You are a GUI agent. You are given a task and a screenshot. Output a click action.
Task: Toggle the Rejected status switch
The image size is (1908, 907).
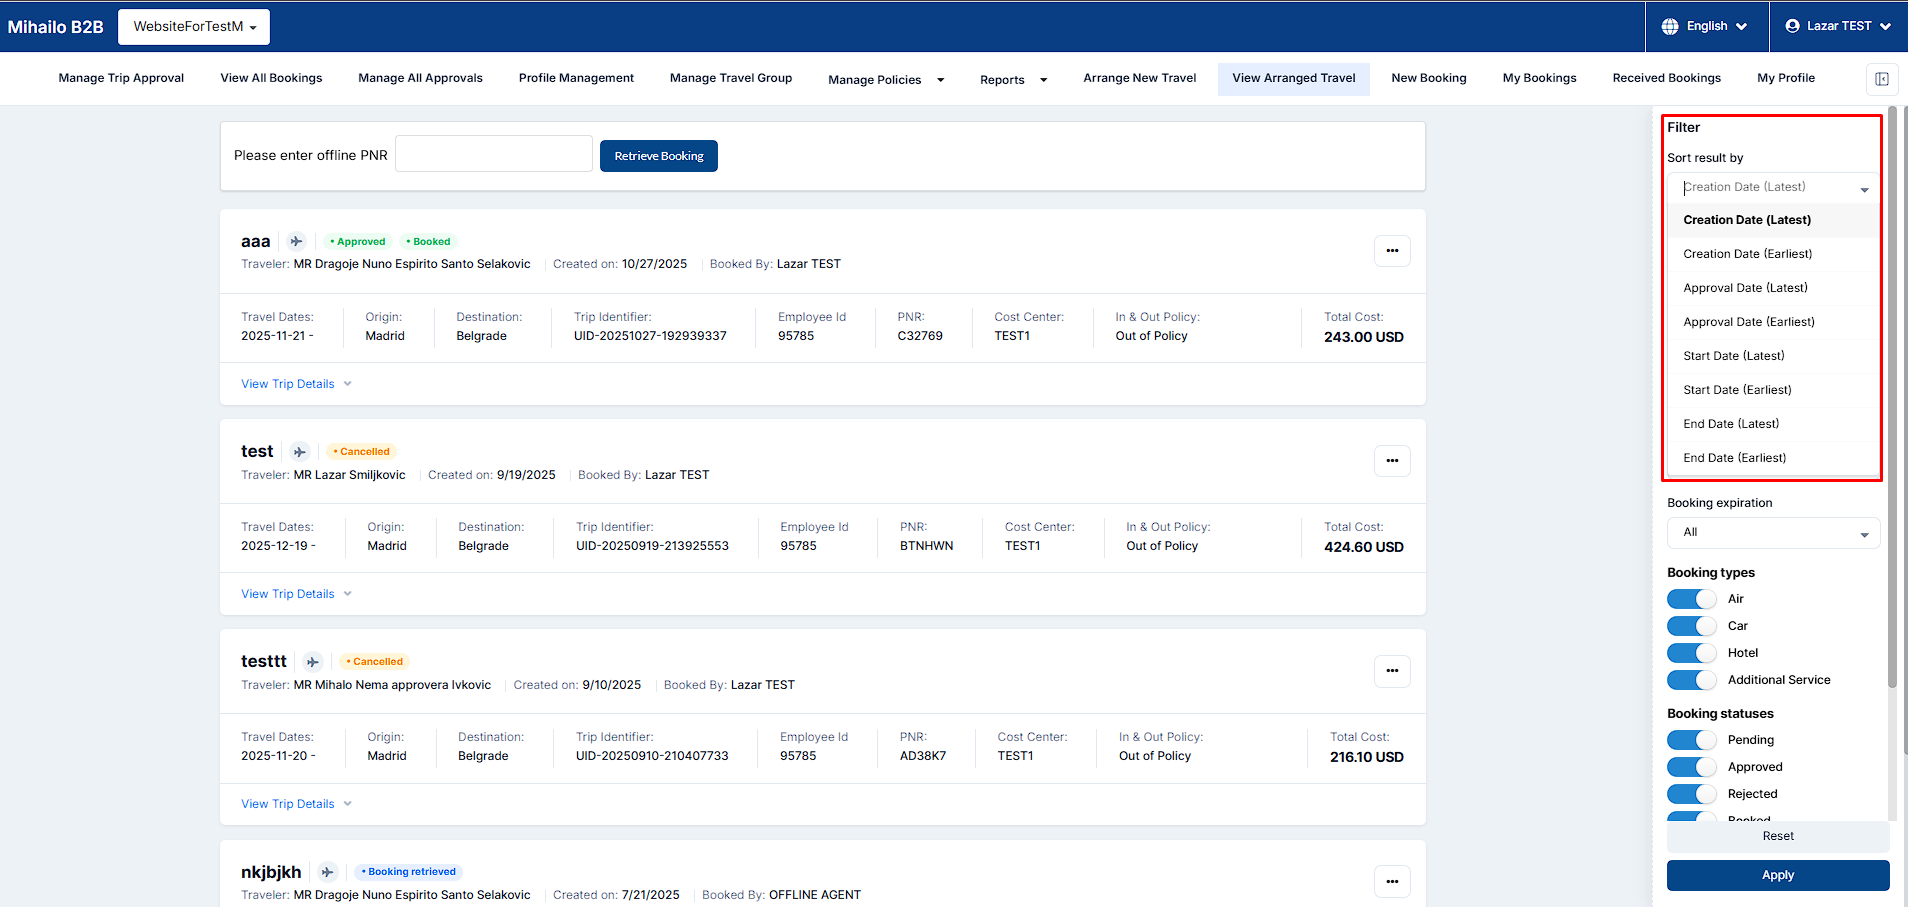(1692, 794)
